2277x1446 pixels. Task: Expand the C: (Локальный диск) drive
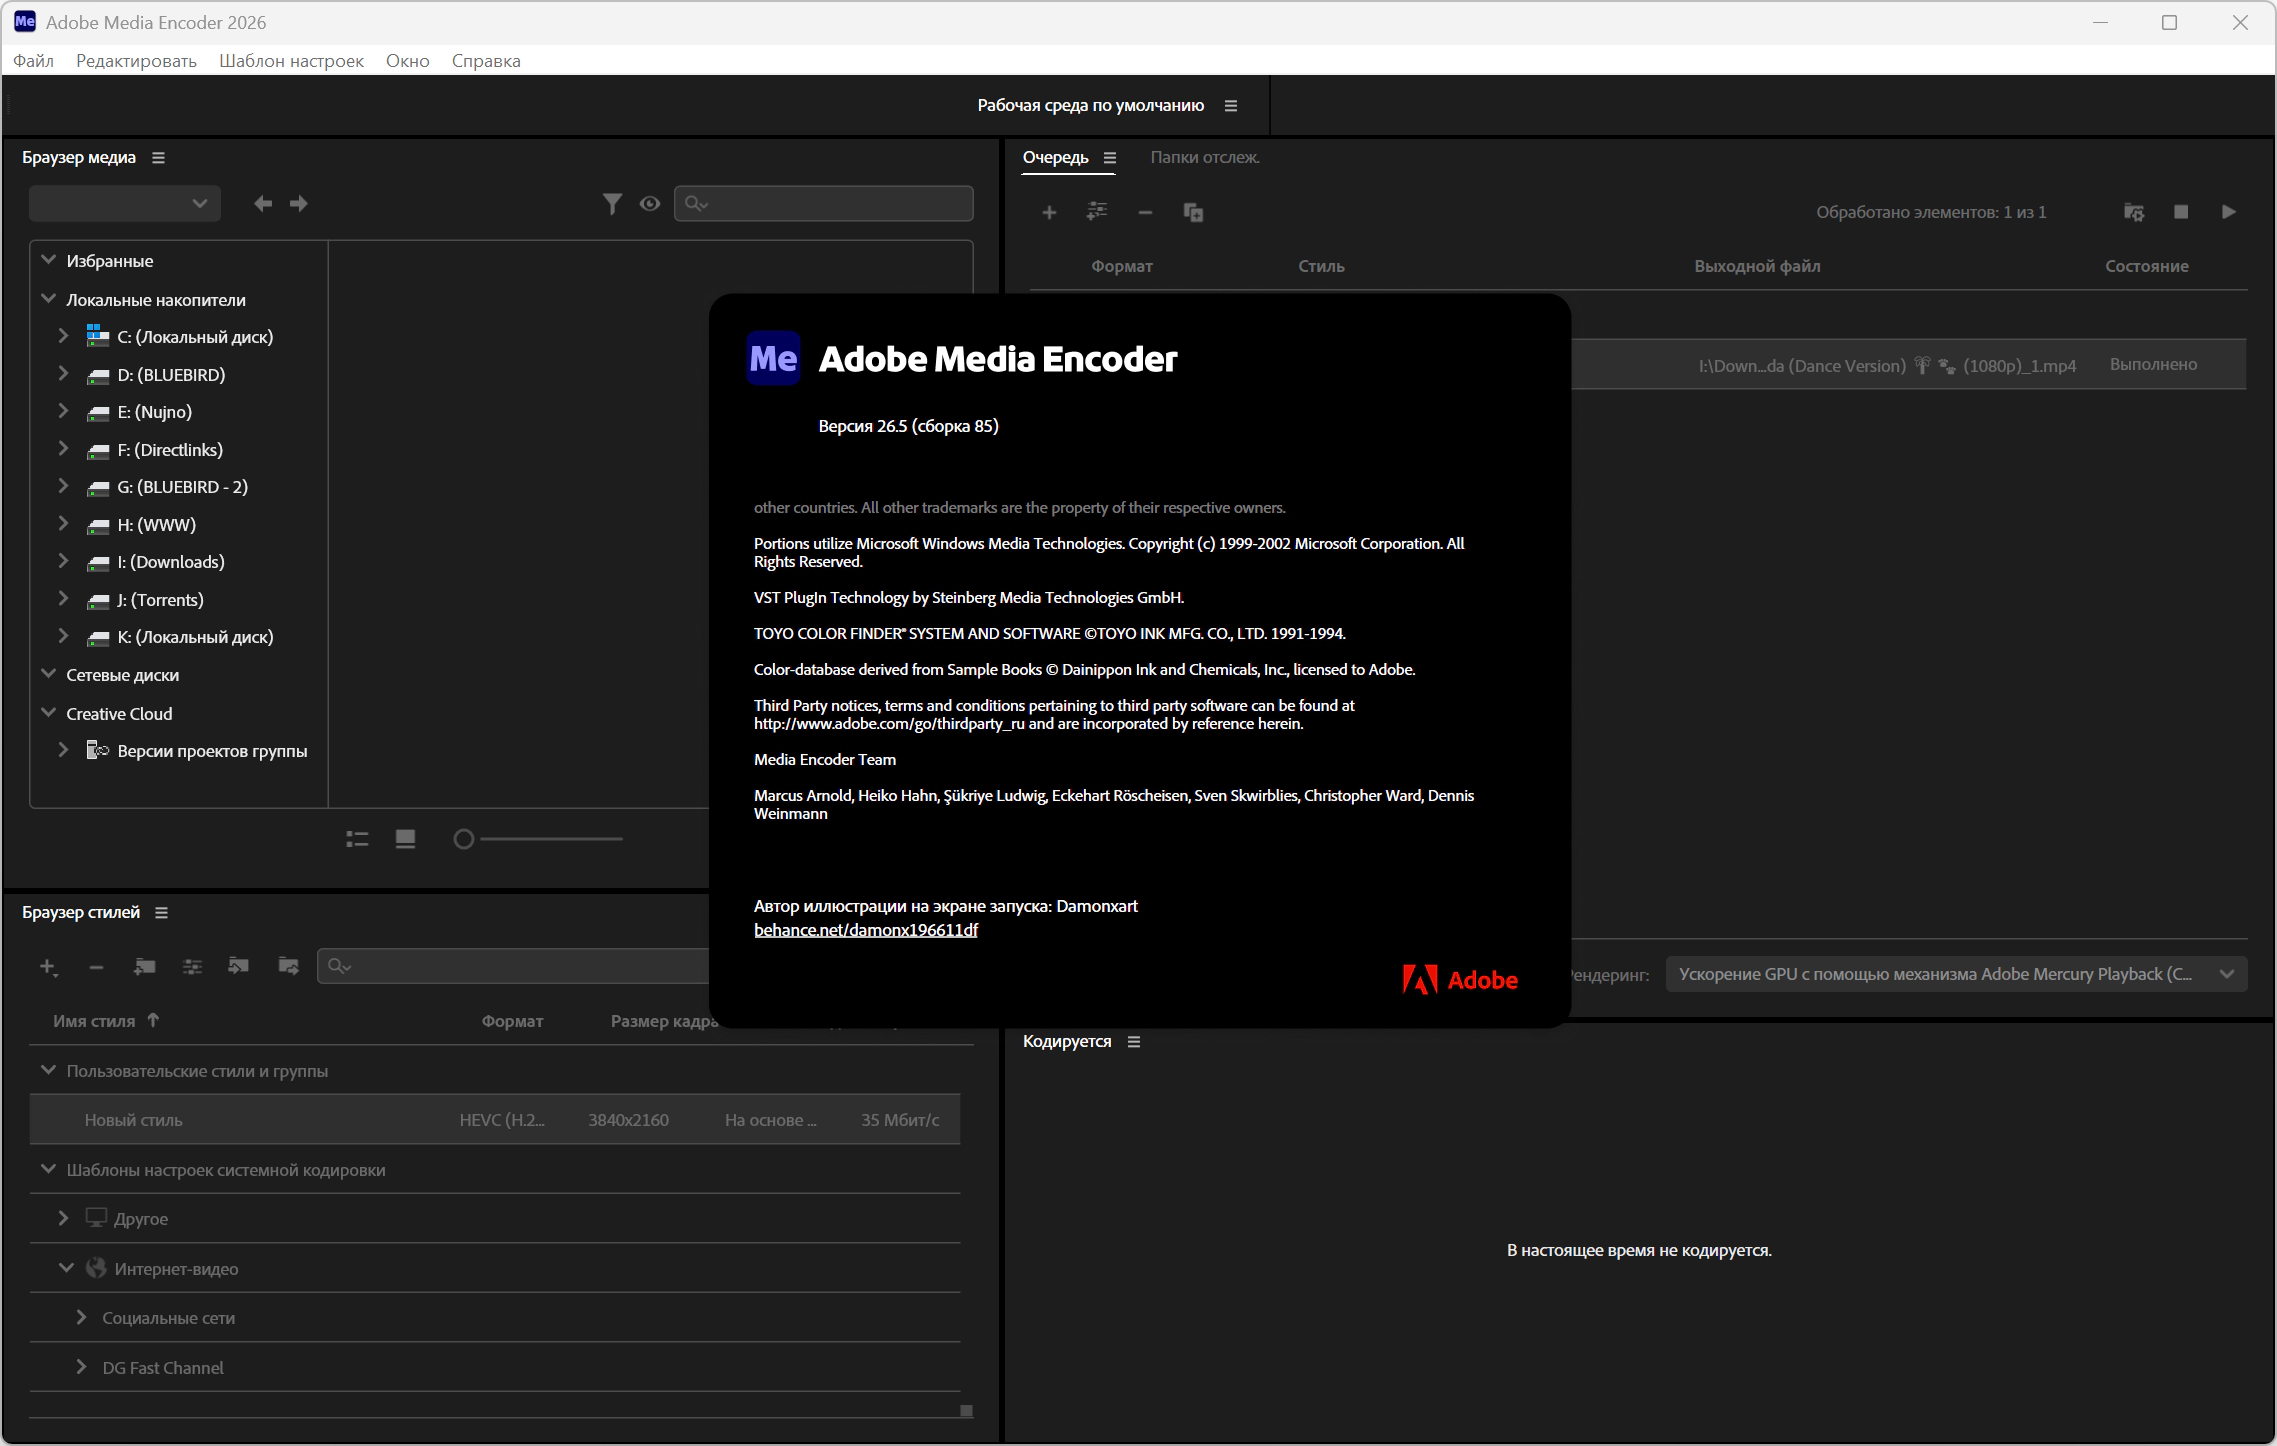point(63,336)
